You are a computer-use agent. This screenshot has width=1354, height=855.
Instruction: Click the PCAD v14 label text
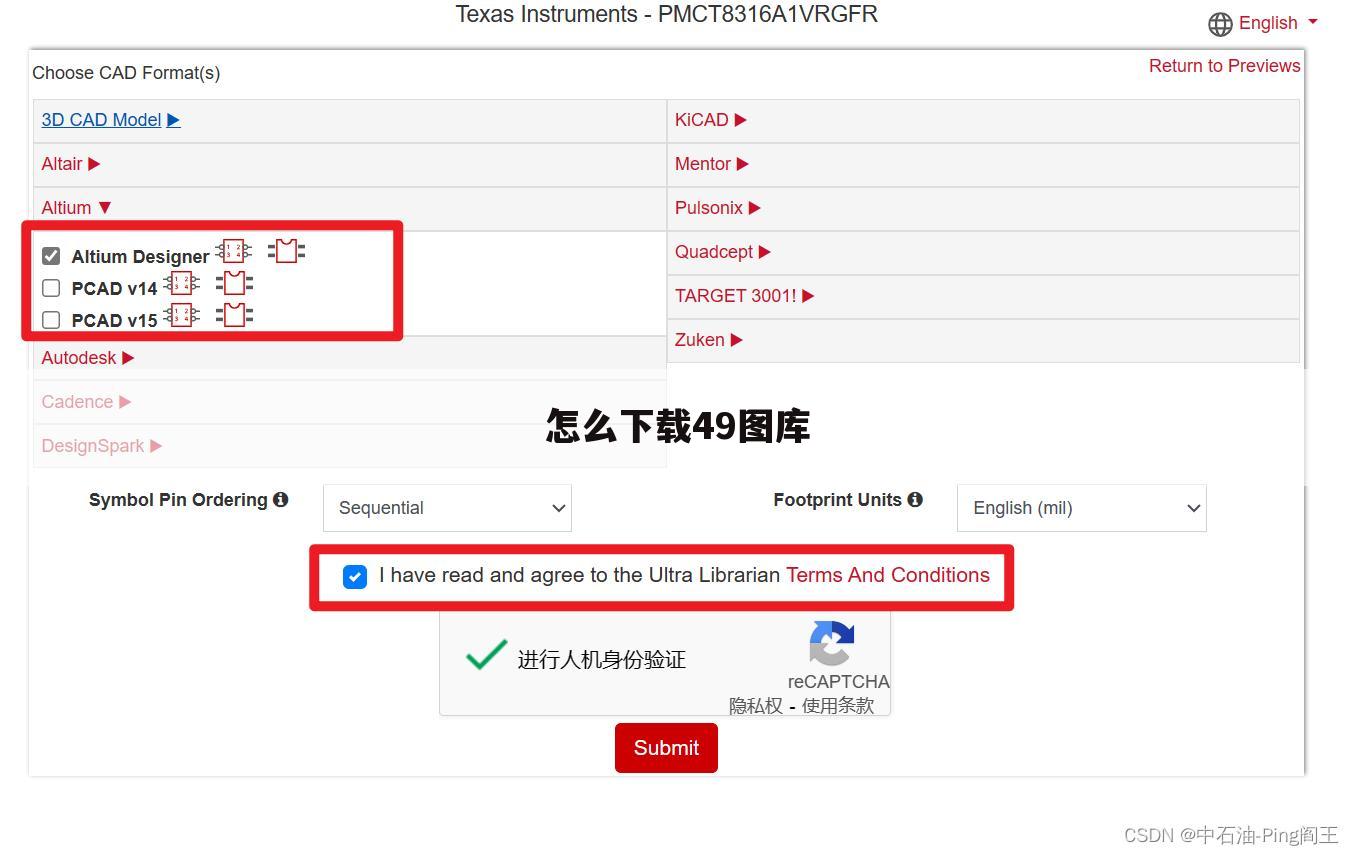[x=114, y=289]
